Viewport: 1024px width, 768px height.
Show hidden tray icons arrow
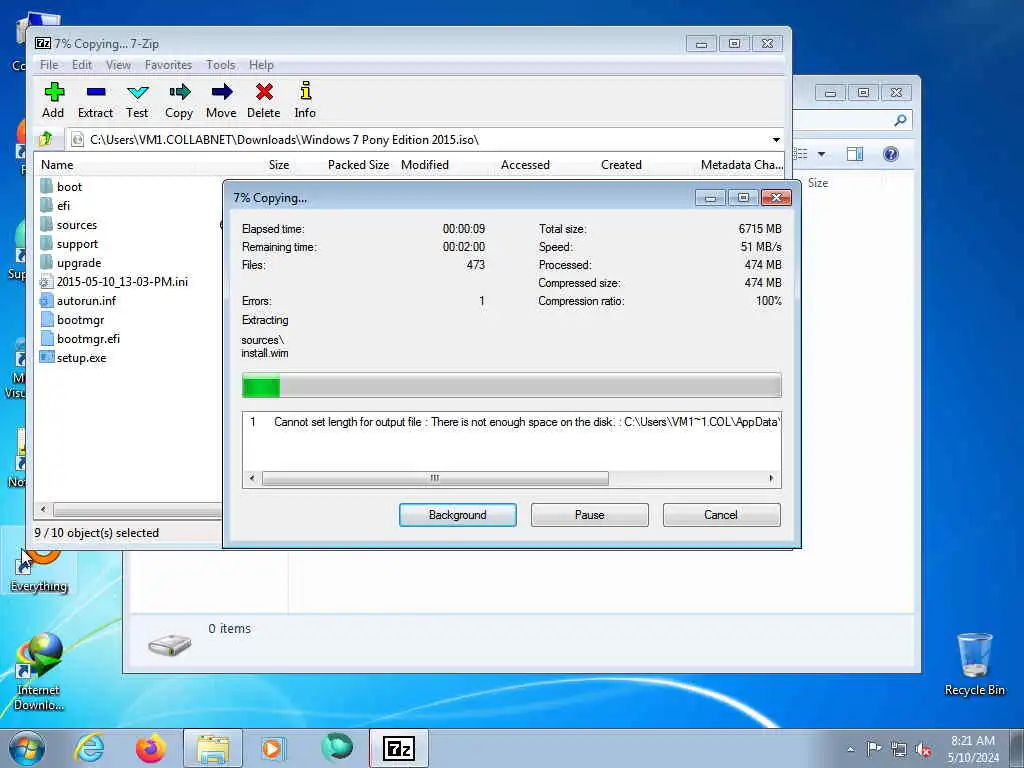[850, 749]
